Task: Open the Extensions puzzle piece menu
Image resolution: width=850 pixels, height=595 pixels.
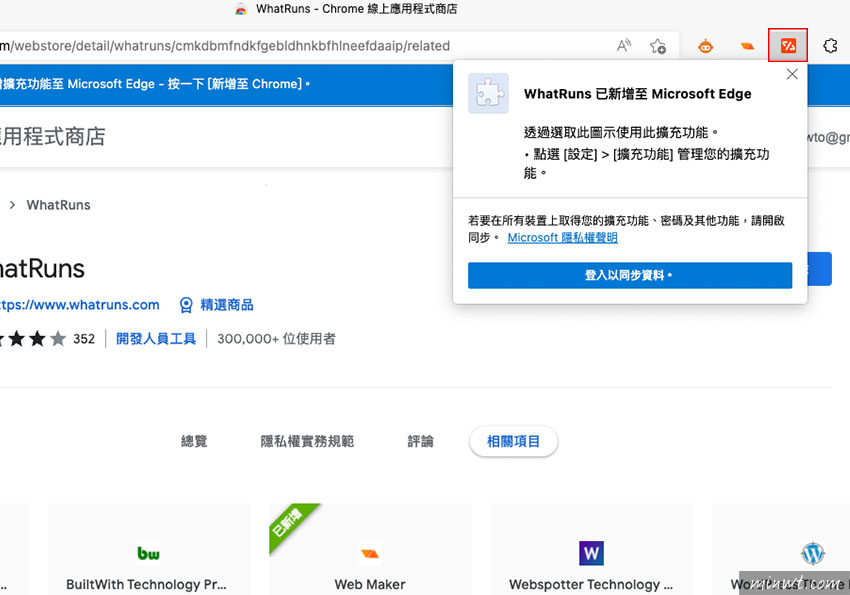Action: [830, 46]
